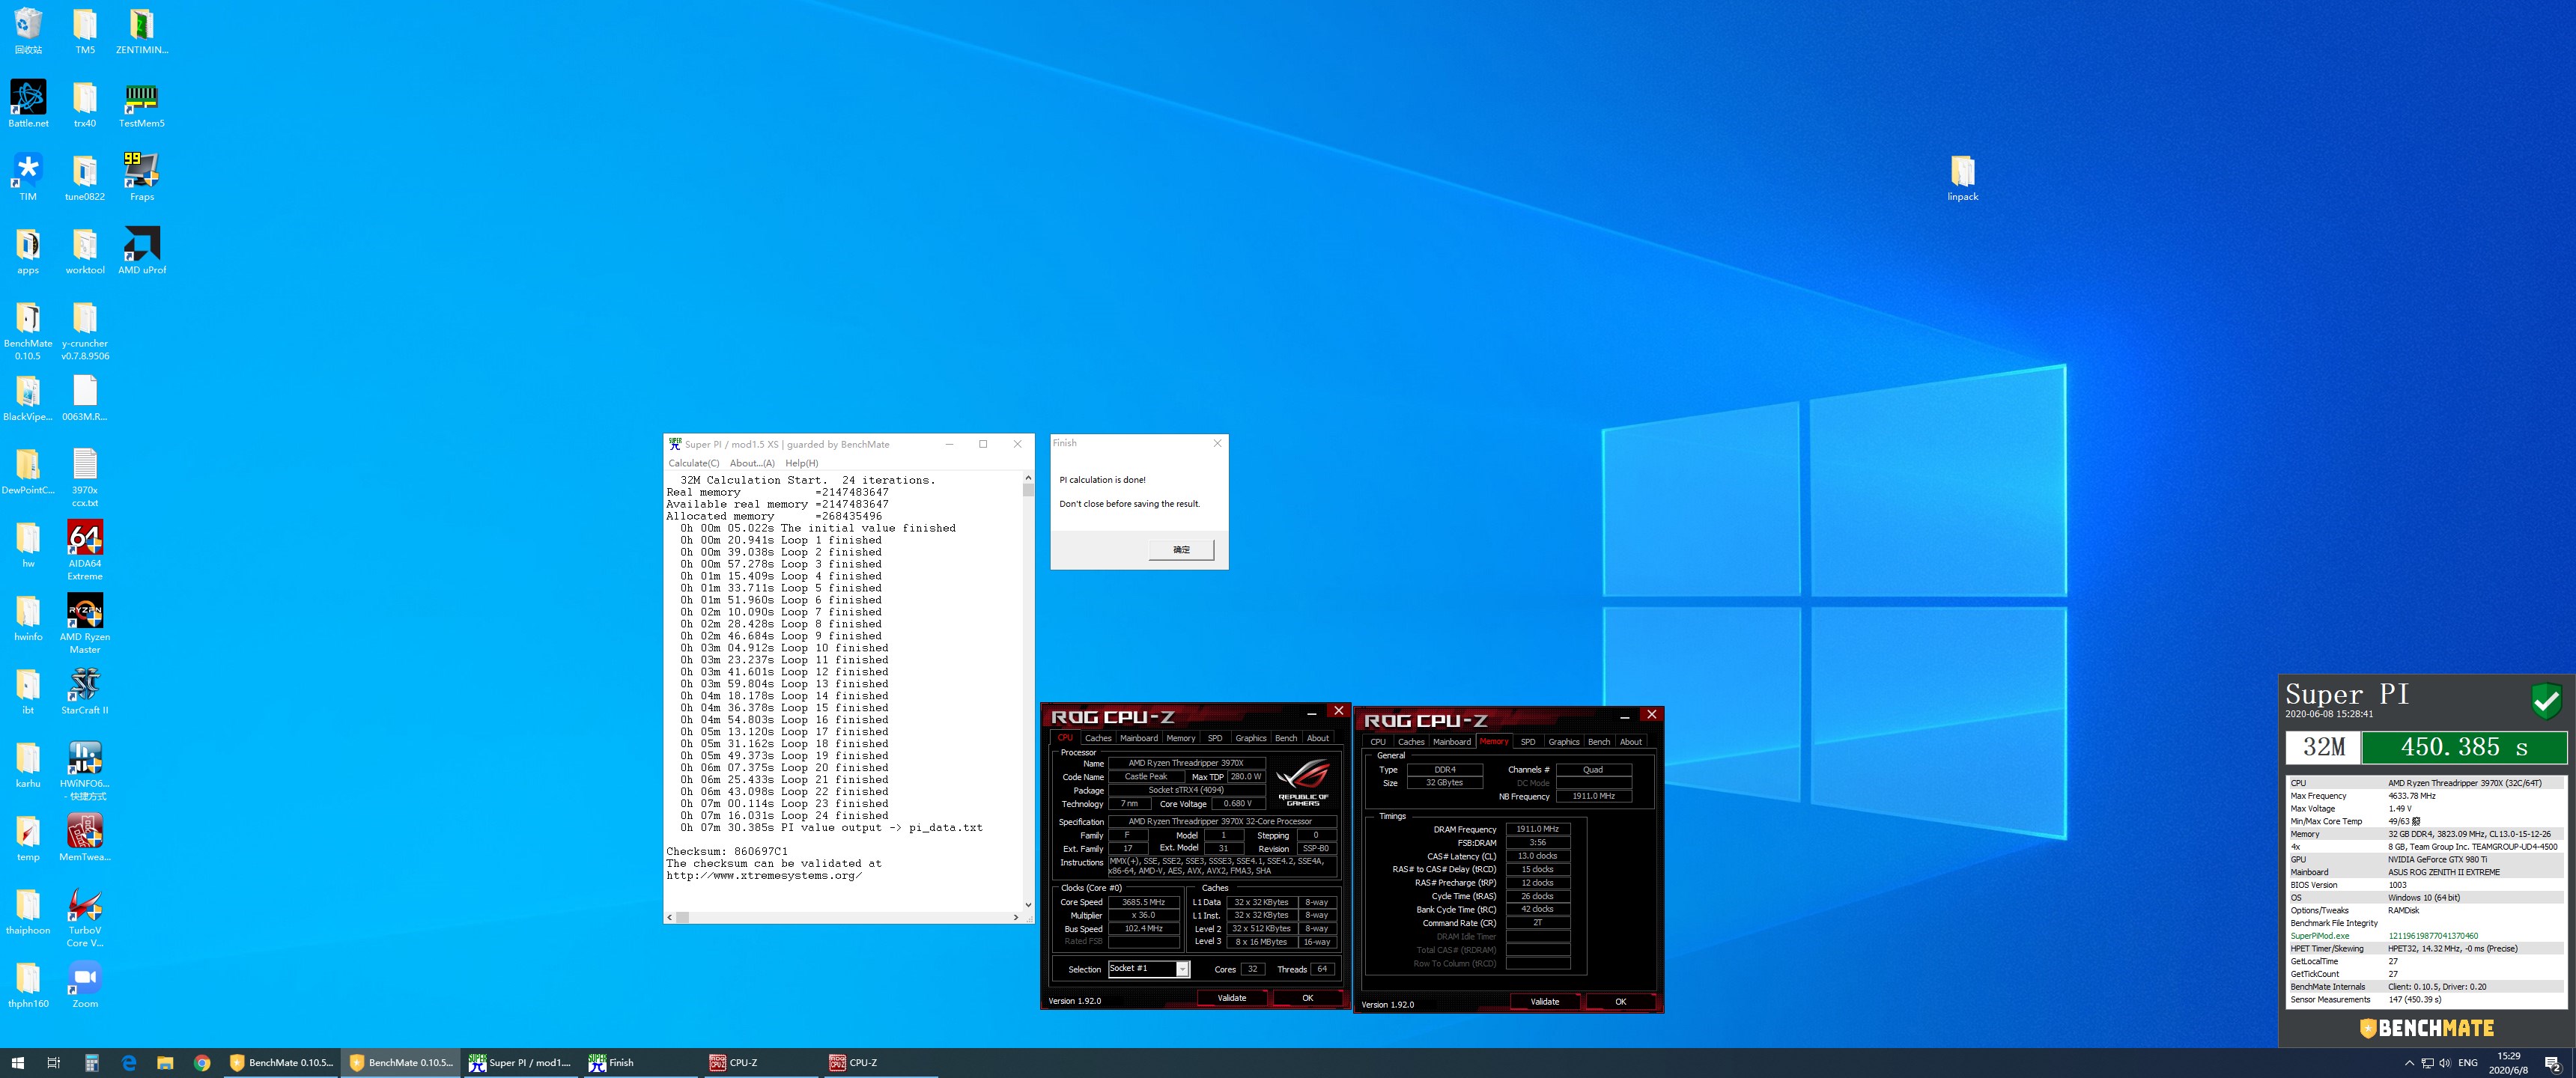Image resolution: width=2576 pixels, height=1078 pixels.
Task: Switch to the Finish taskbar button
Action: pyautogui.click(x=641, y=1063)
